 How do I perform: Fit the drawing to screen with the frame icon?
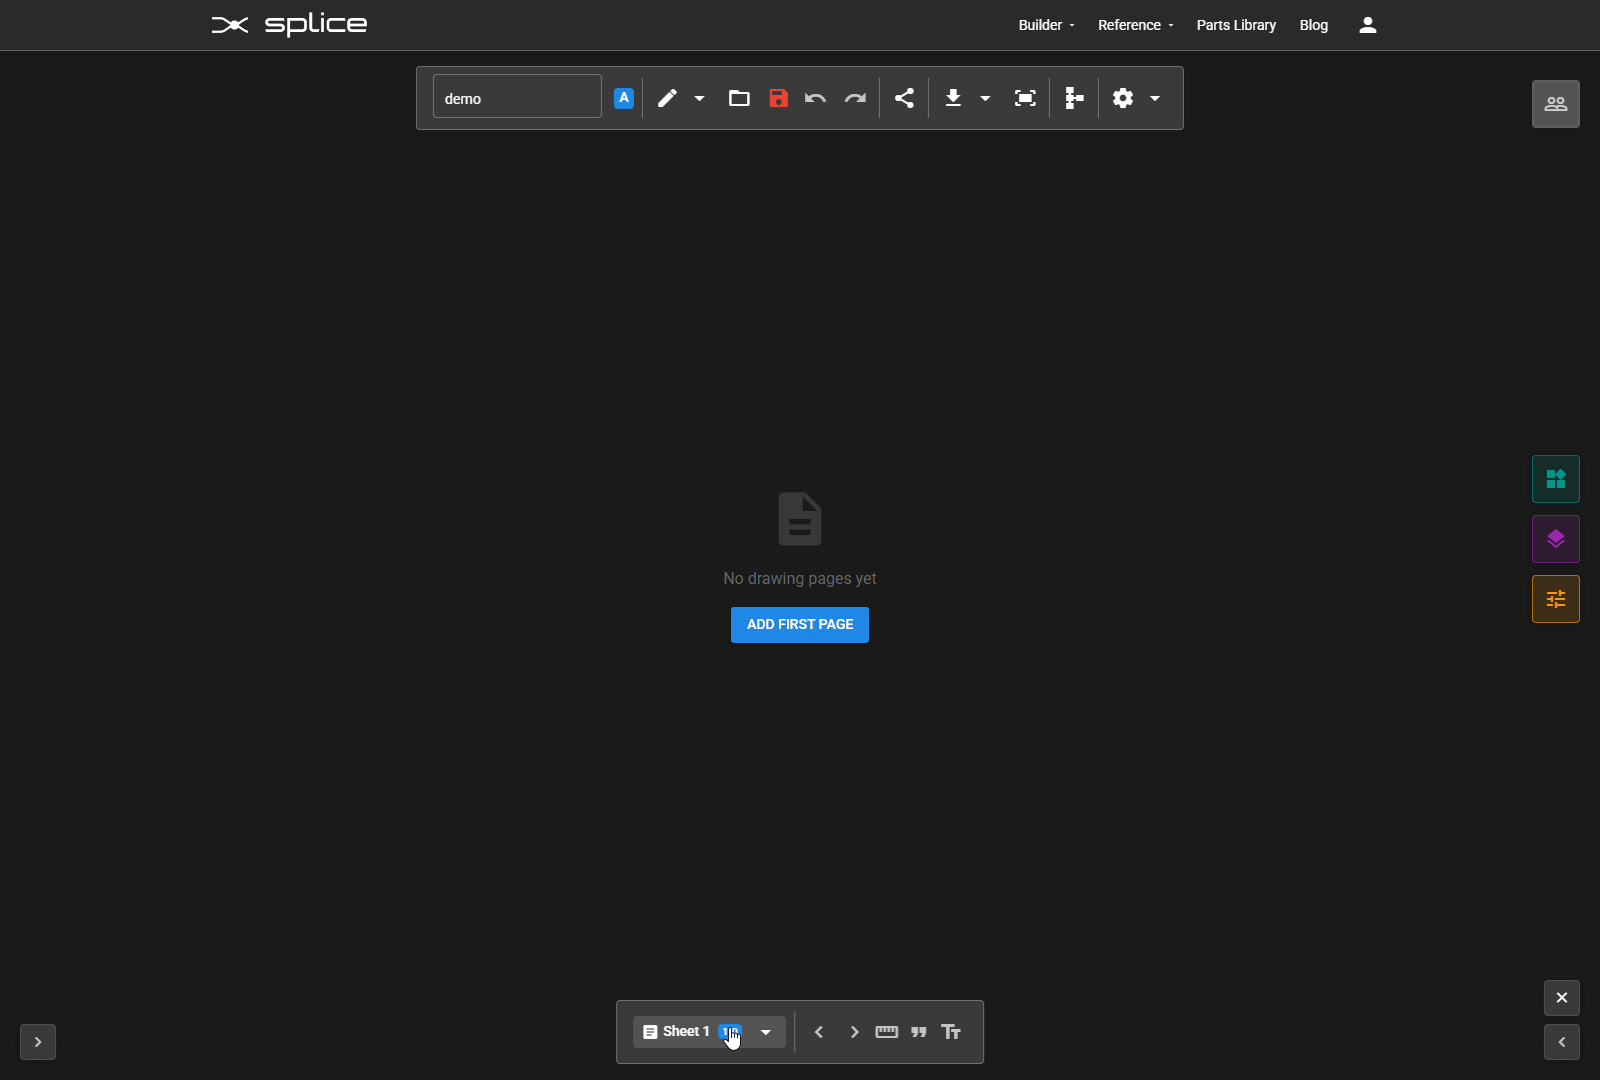click(1025, 98)
